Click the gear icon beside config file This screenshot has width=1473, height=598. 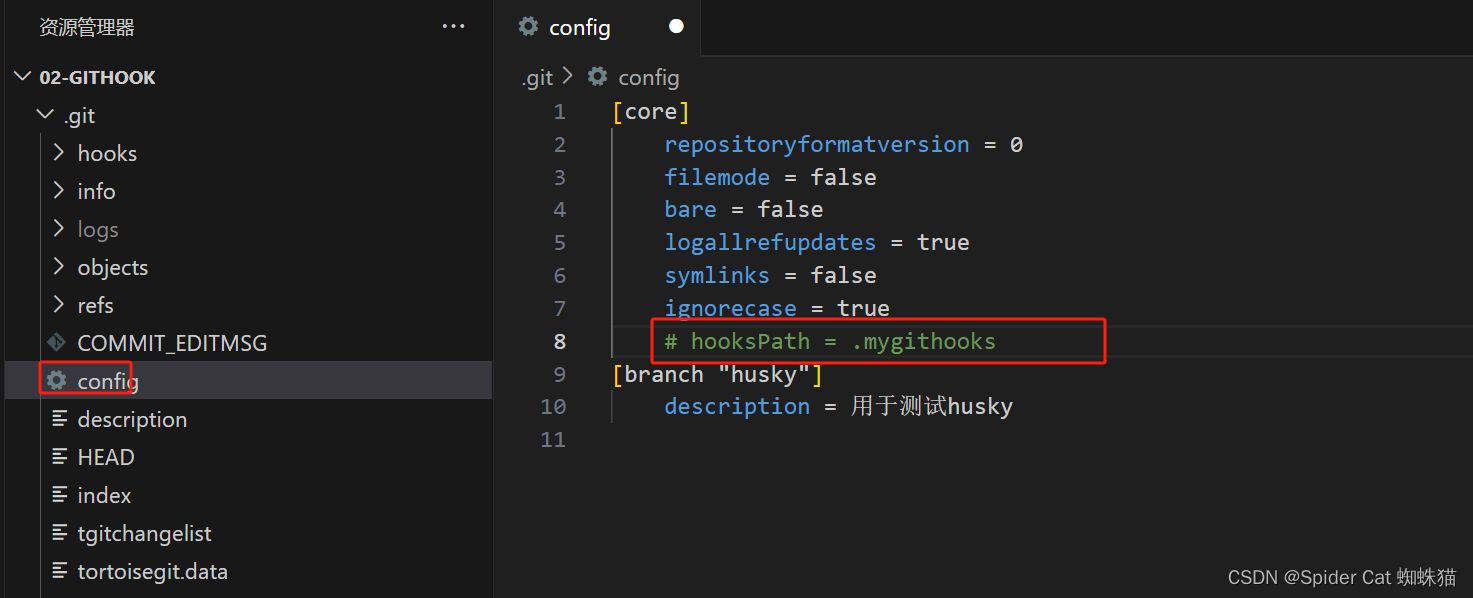pos(57,381)
